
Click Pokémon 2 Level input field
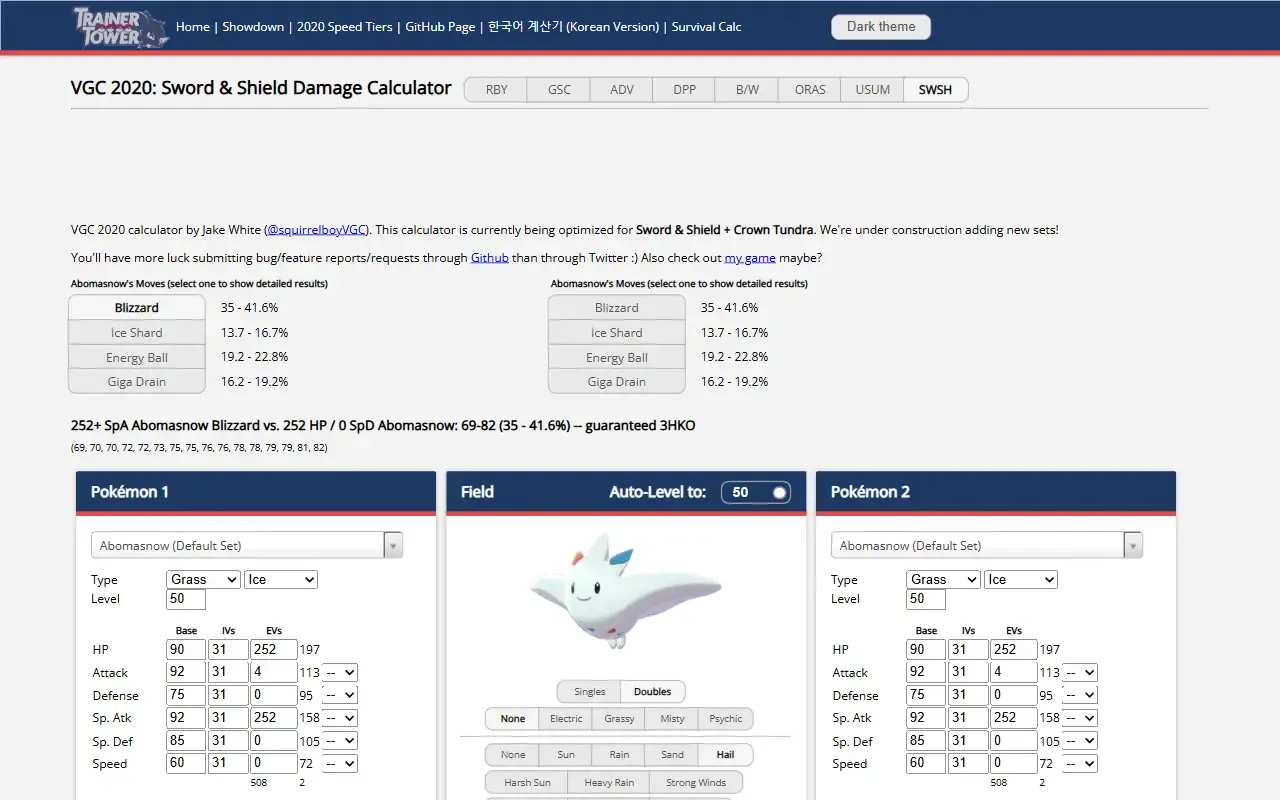point(926,599)
